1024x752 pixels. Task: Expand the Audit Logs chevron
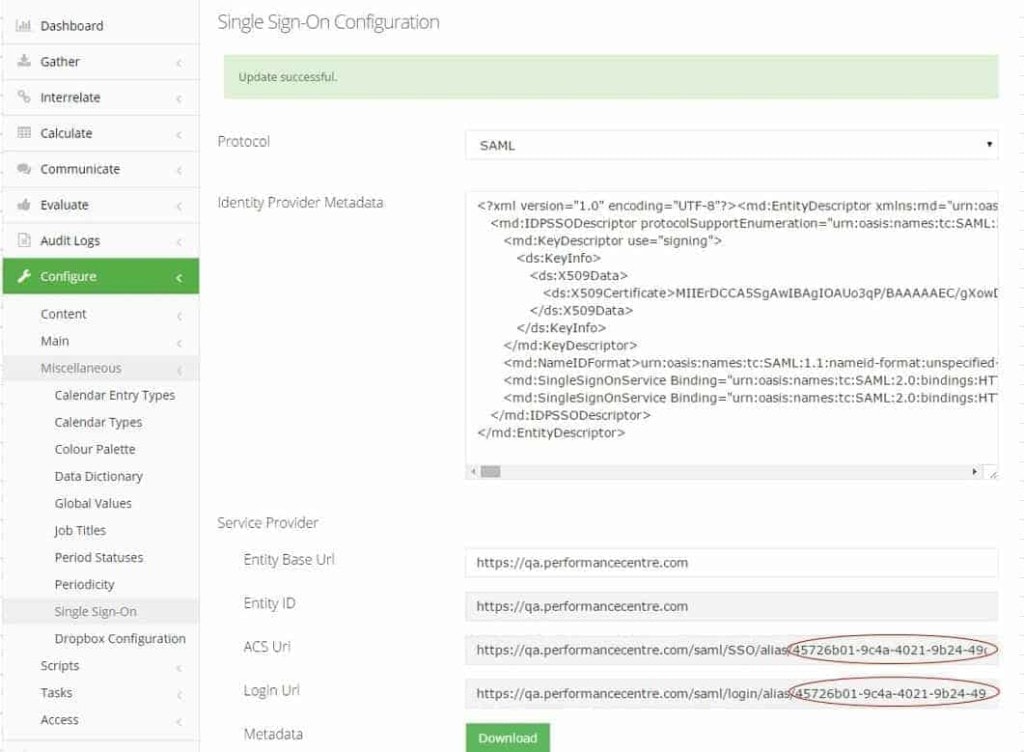[179, 242]
